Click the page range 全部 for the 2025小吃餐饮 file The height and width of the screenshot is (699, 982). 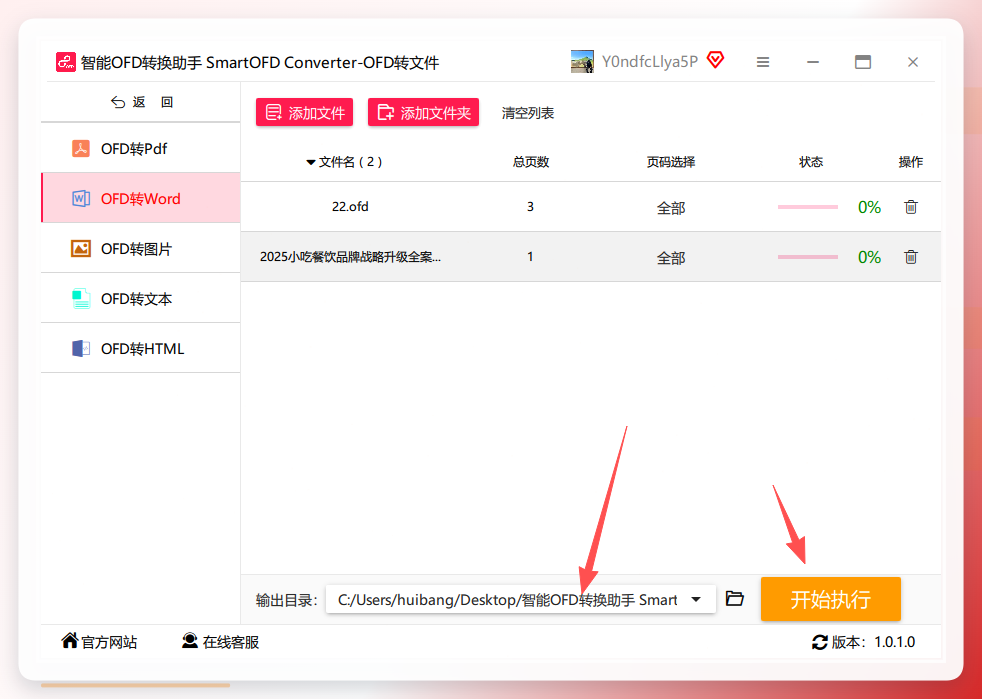[671, 257]
